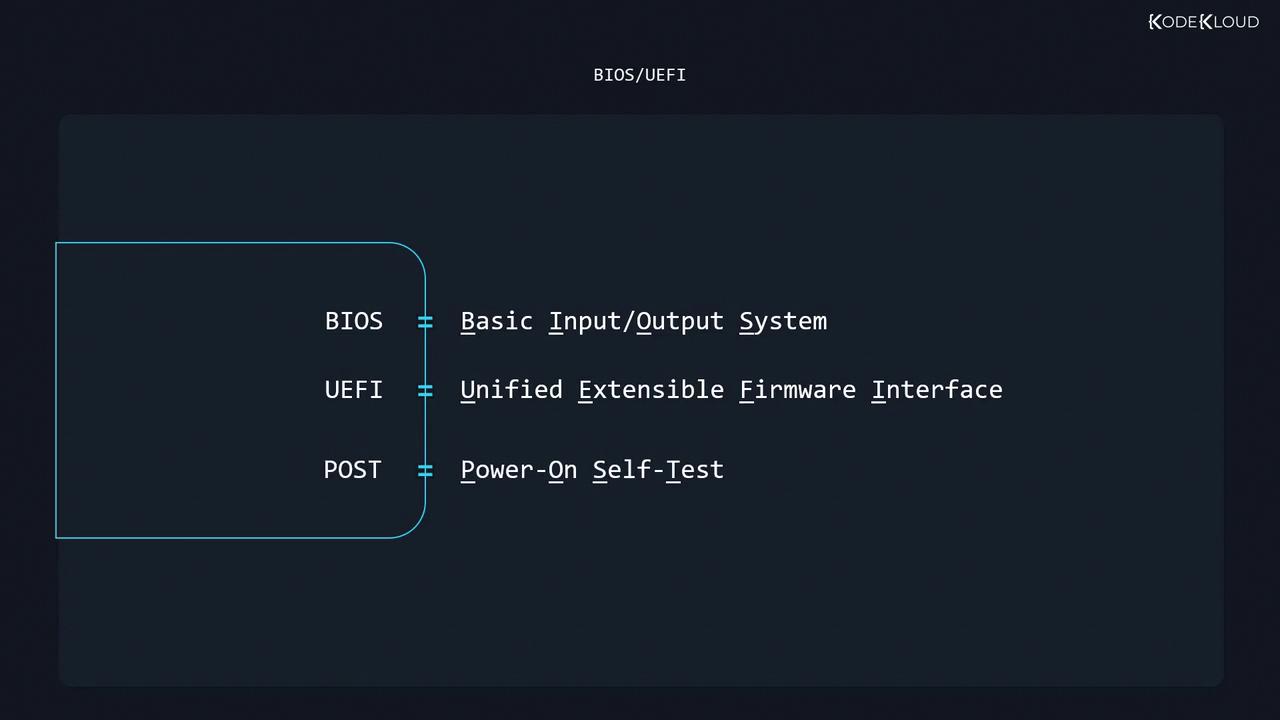The width and height of the screenshot is (1280, 720).
Task: Click the equals sign beside BIOS
Action: [x=425, y=322]
